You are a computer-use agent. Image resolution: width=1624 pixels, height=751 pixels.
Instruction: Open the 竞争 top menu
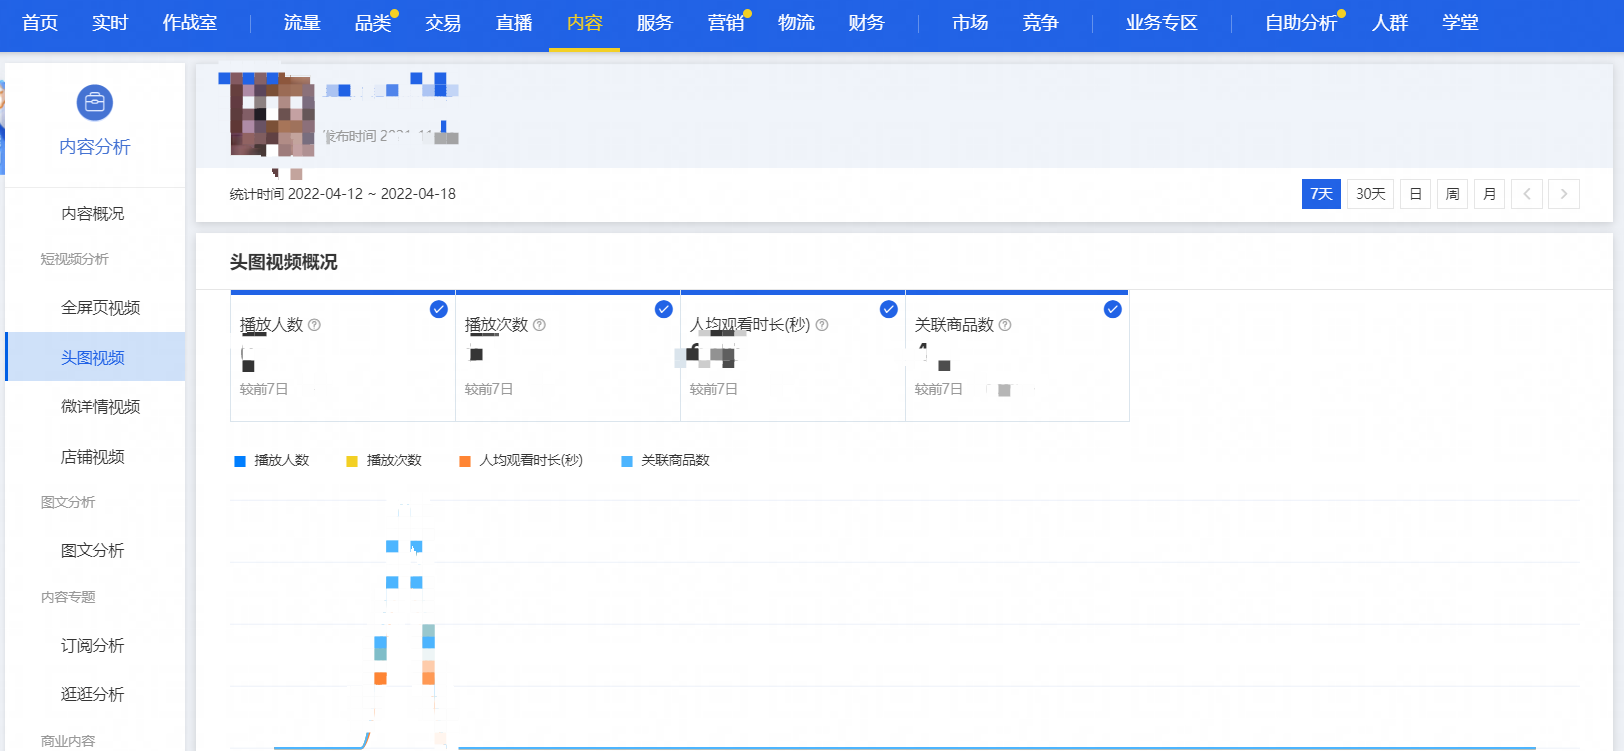tap(1040, 23)
